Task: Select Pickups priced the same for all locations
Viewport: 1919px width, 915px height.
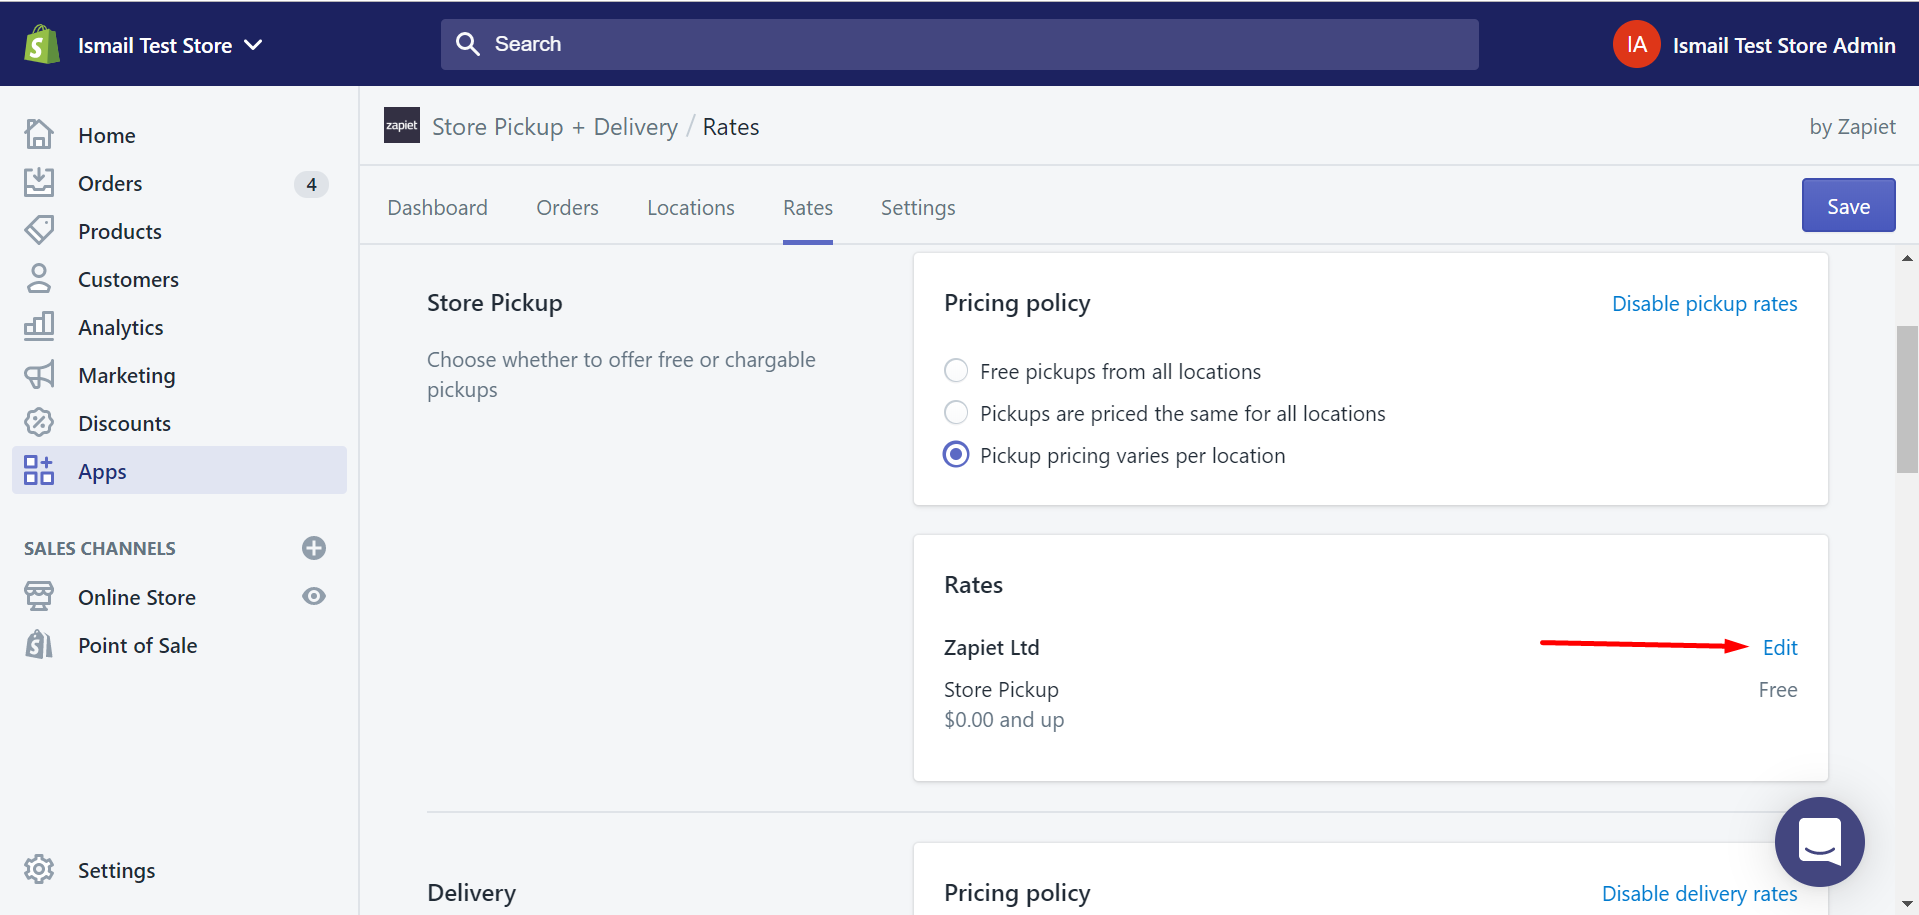Action: (956, 412)
